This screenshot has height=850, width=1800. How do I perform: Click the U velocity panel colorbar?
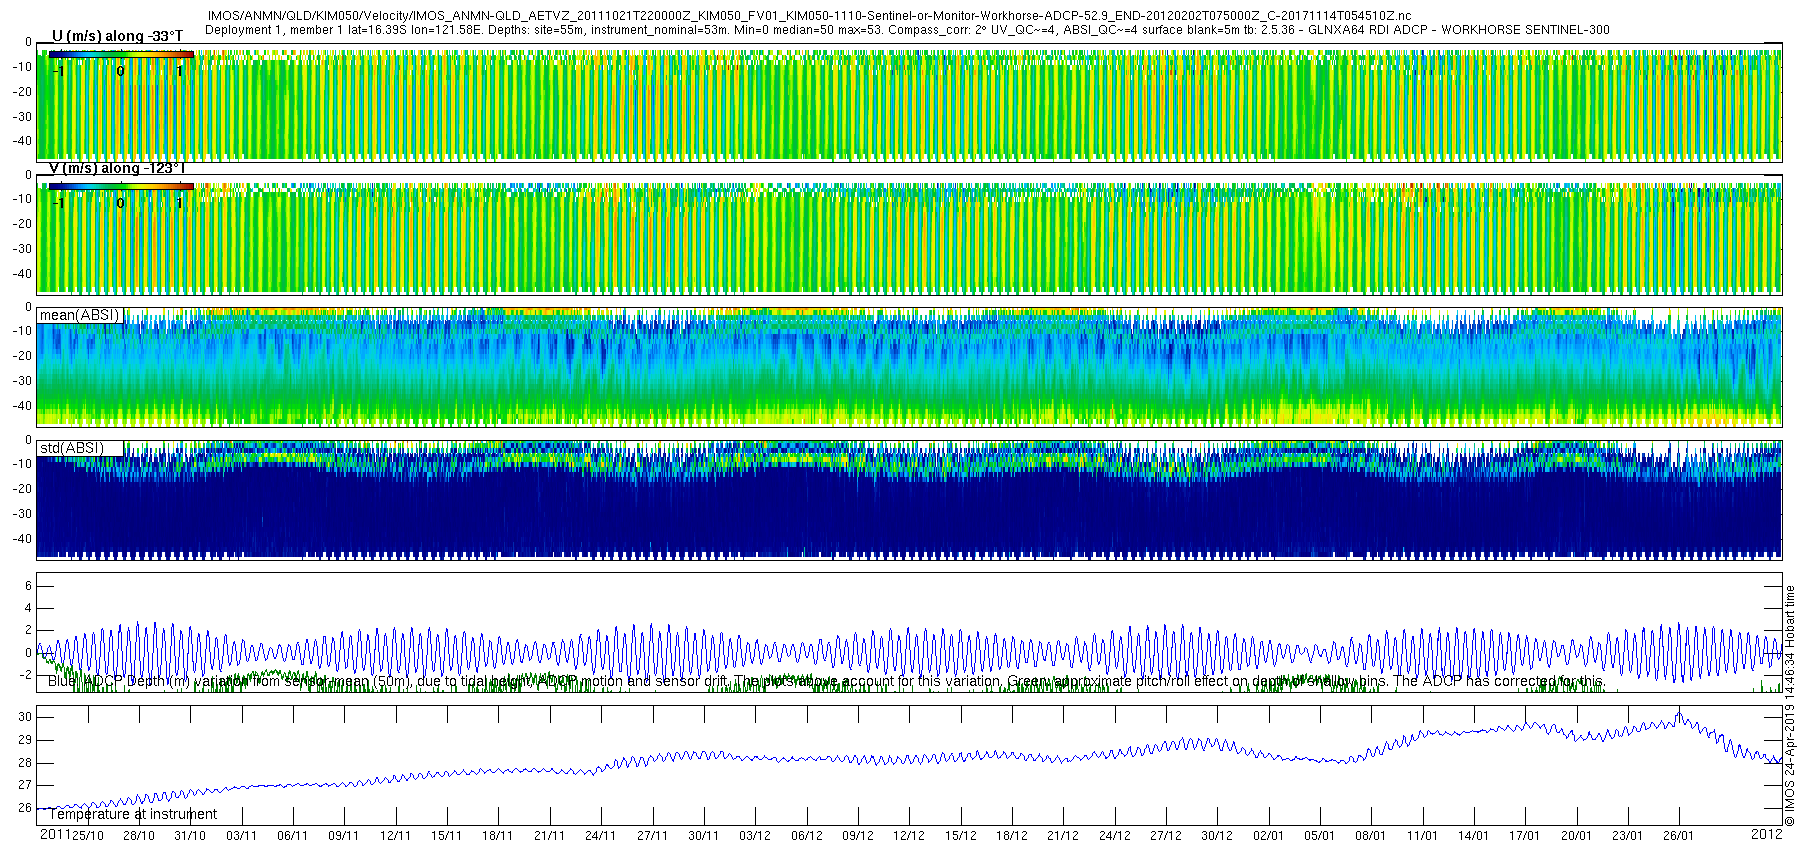pos(121,54)
